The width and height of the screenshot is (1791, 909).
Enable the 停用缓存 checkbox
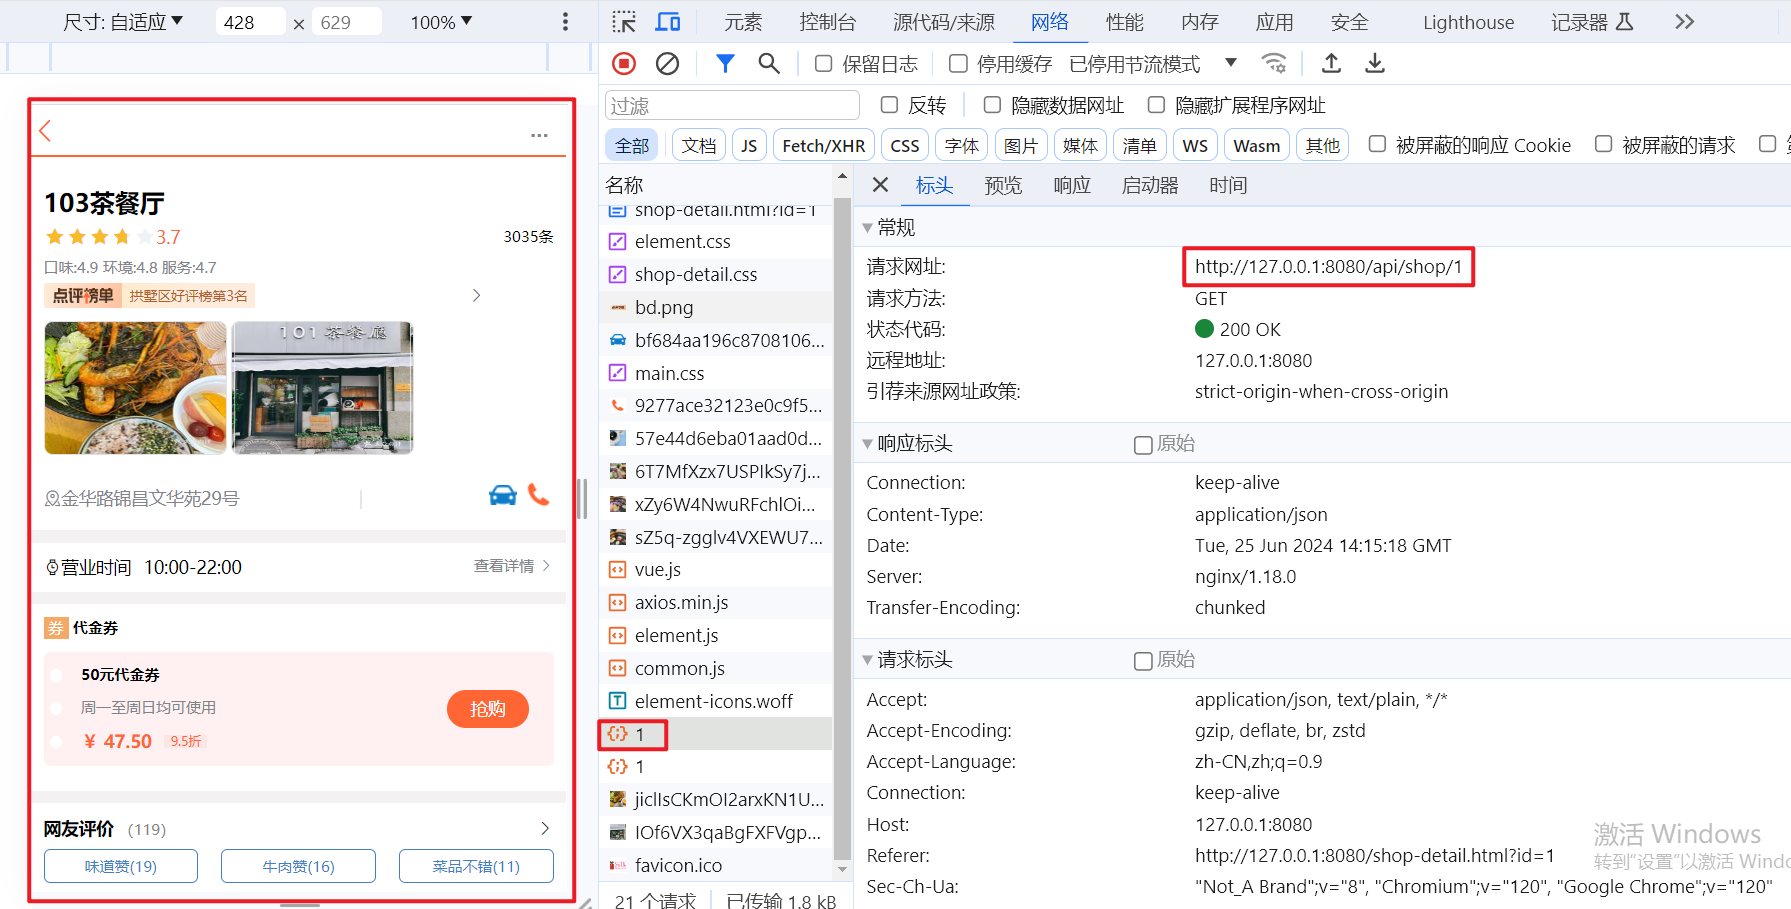point(956,63)
